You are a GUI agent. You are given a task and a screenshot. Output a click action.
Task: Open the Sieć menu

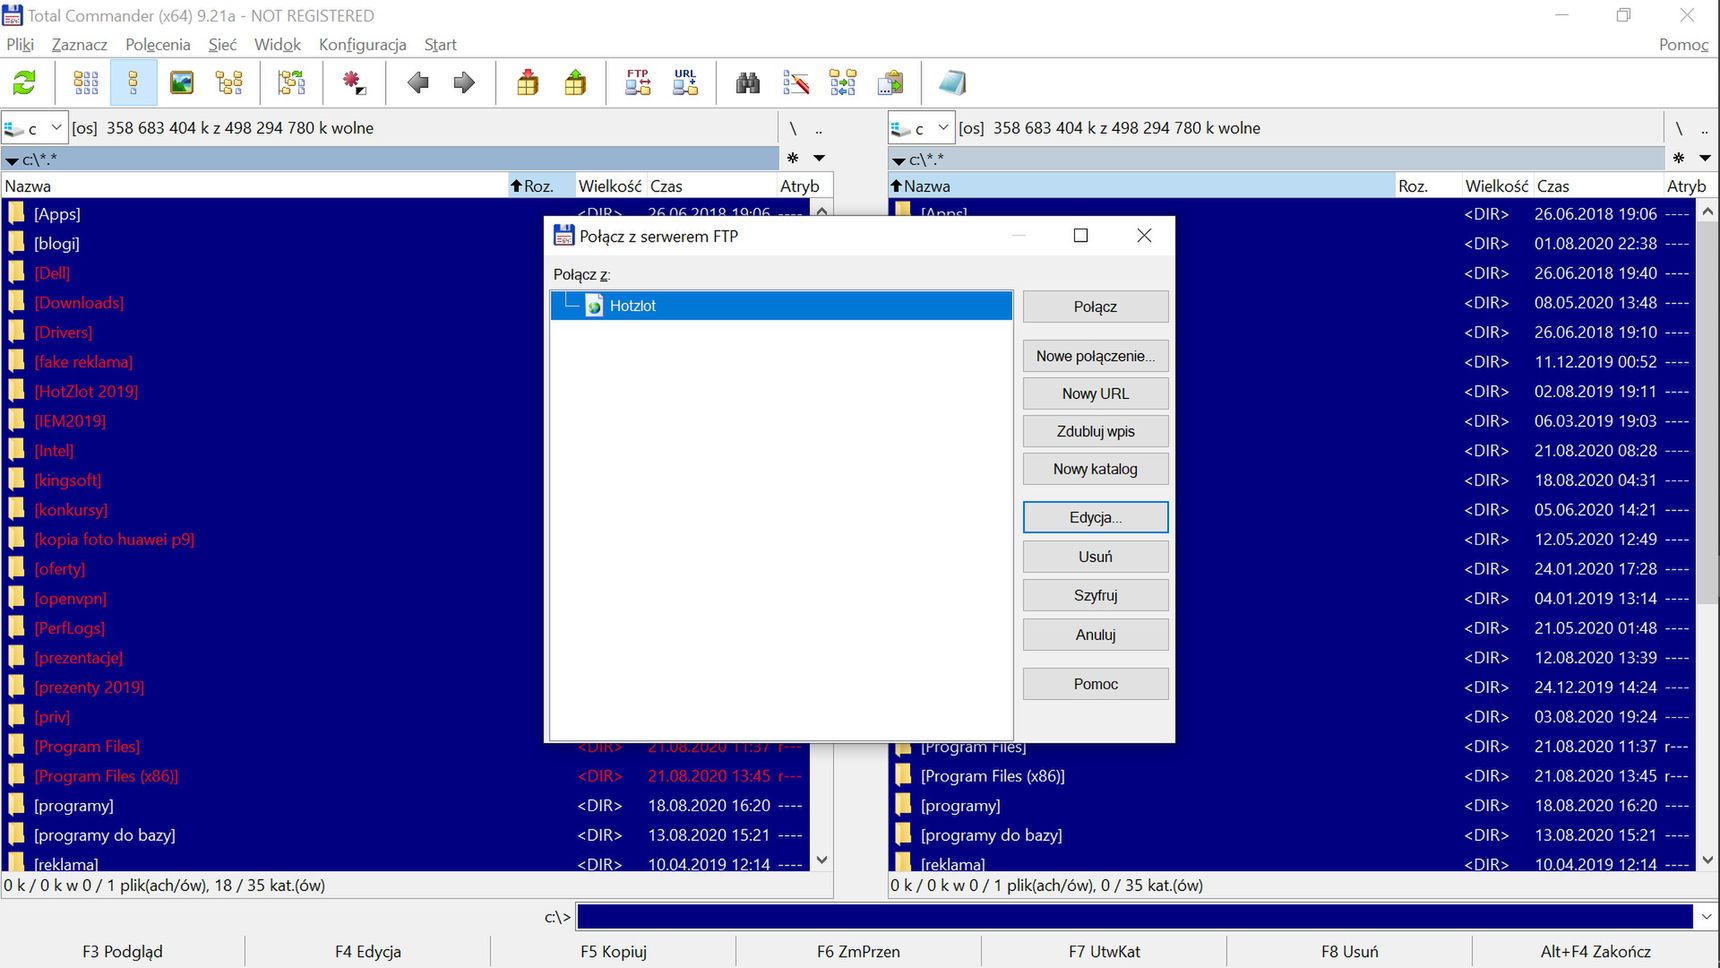pos(222,44)
